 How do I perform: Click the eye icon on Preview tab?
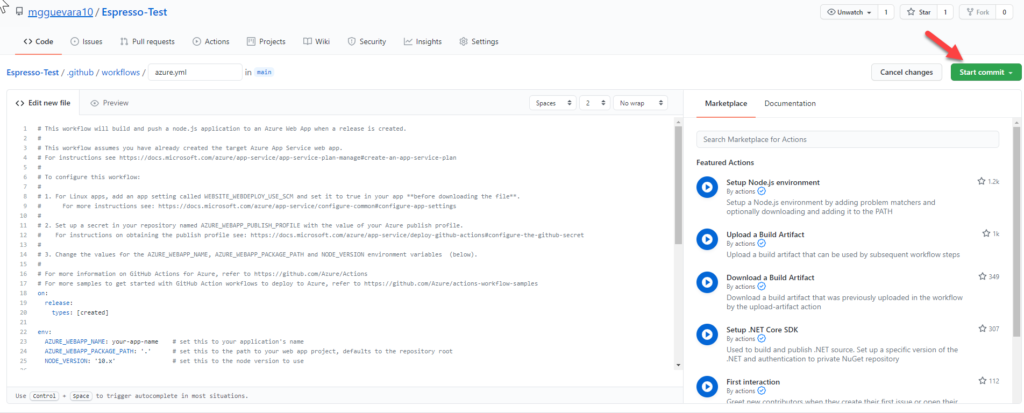[95, 103]
